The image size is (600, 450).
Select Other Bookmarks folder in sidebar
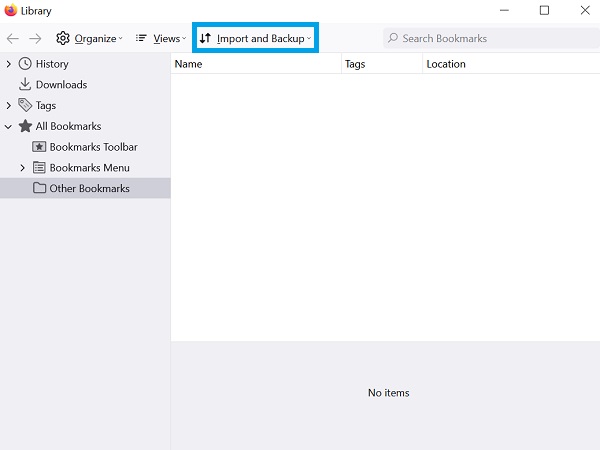[x=89, y=188]
